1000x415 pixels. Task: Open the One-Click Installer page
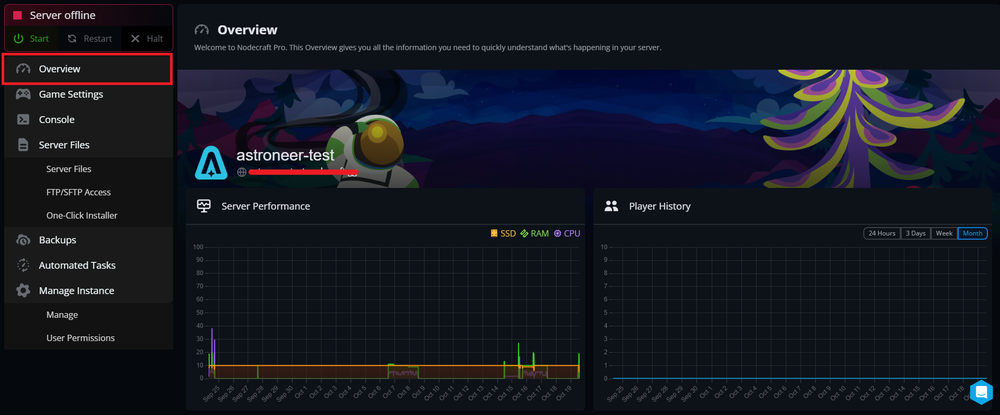pyautogui.click(x=81, y=215)
